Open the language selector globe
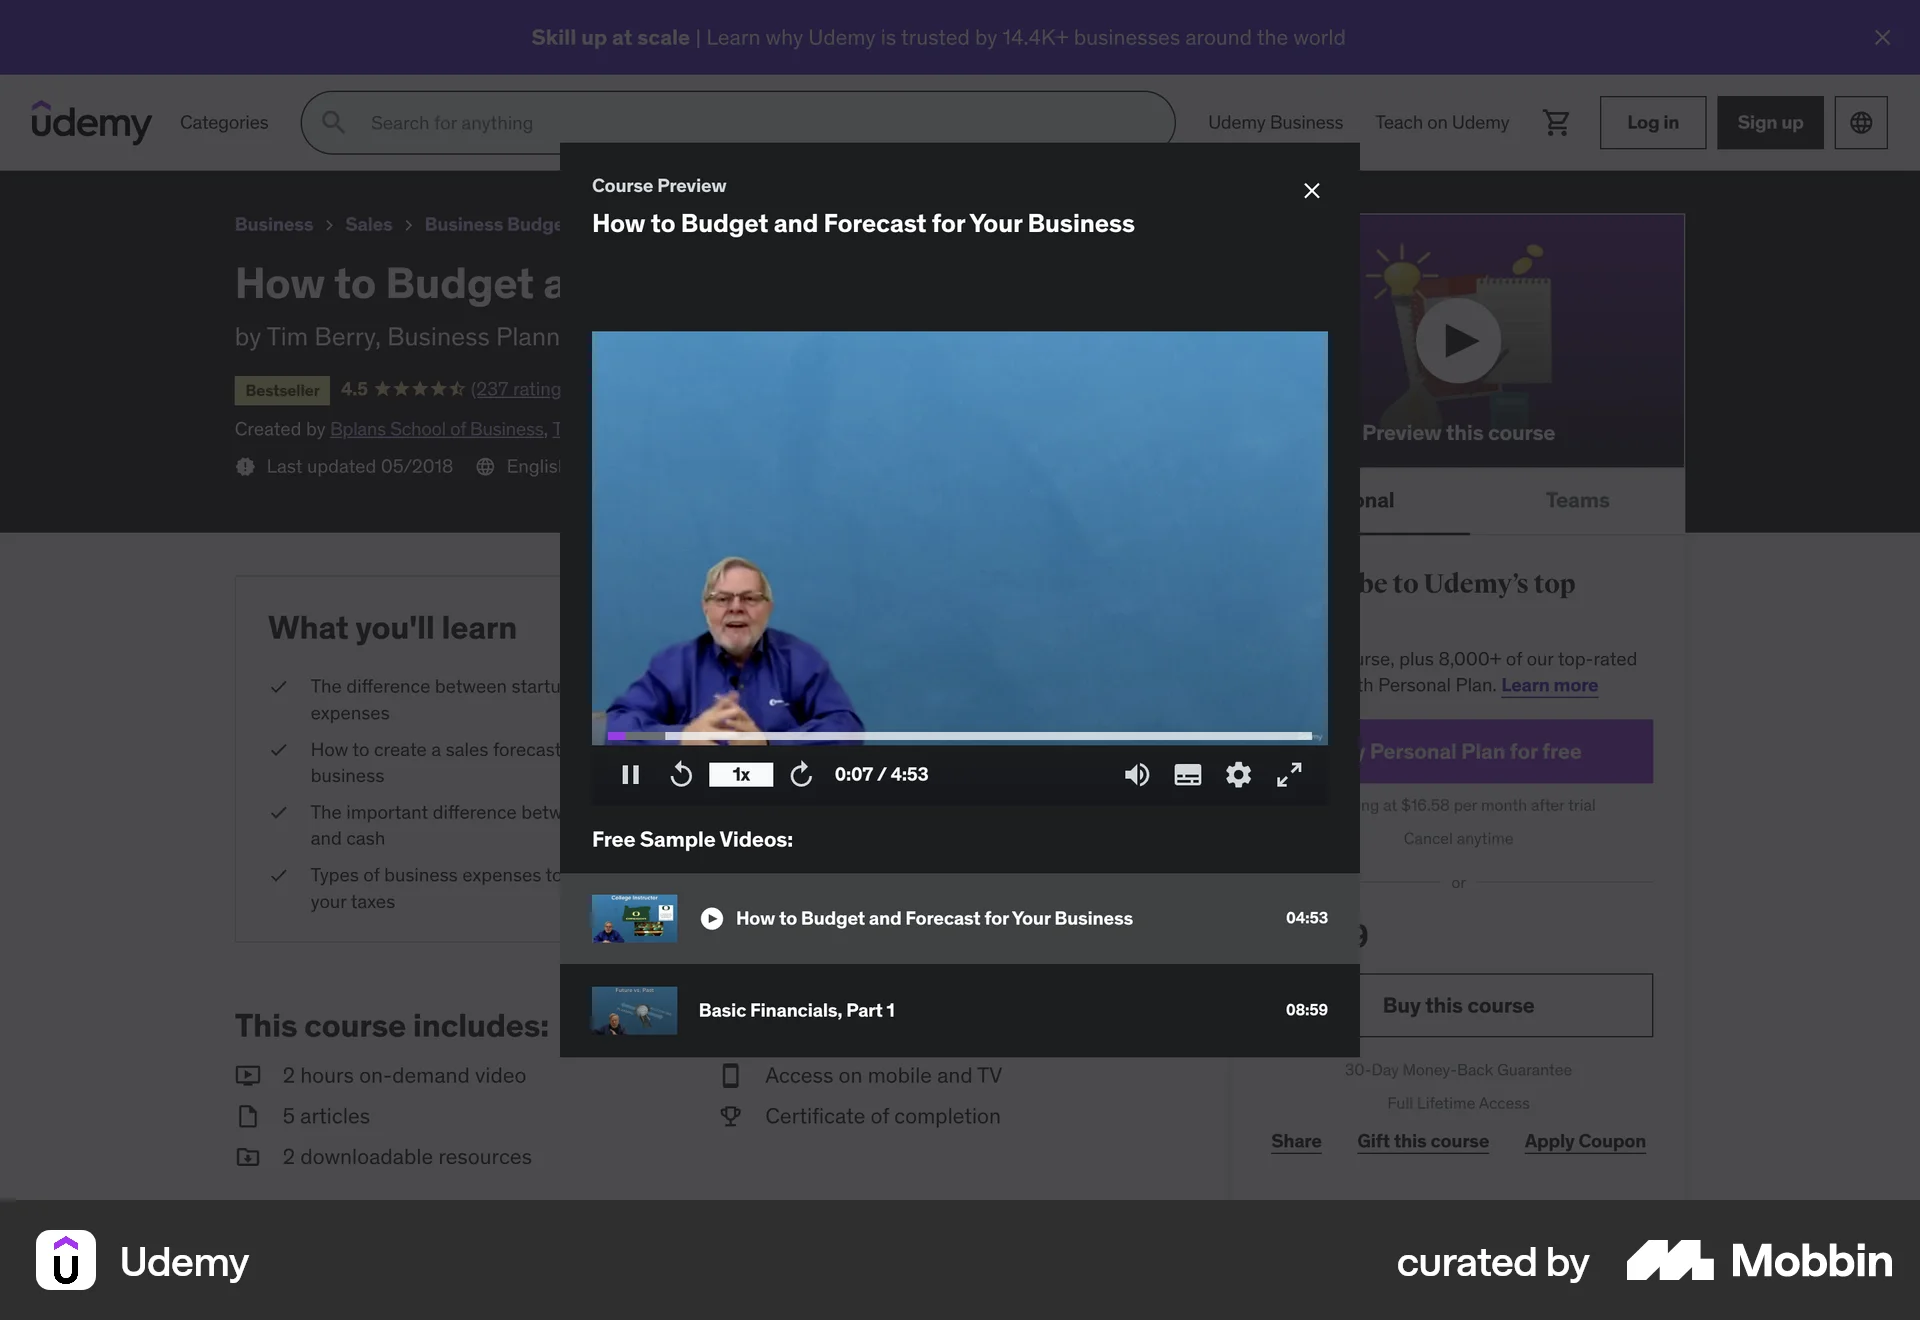 (x=1861, y=122)
